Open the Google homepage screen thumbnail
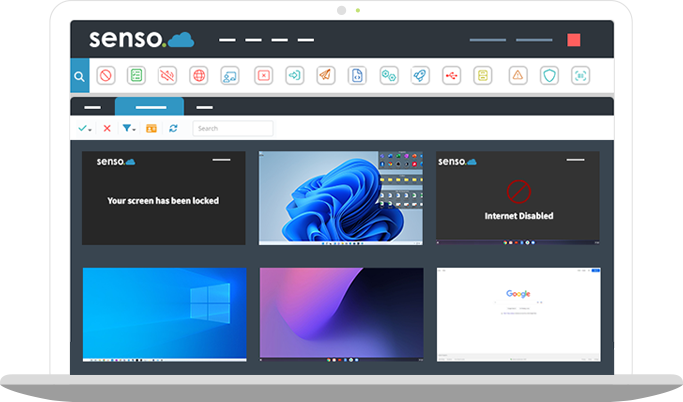Image resolution: width=683 pixels, height=402 pixels. (x=519, y=314)
